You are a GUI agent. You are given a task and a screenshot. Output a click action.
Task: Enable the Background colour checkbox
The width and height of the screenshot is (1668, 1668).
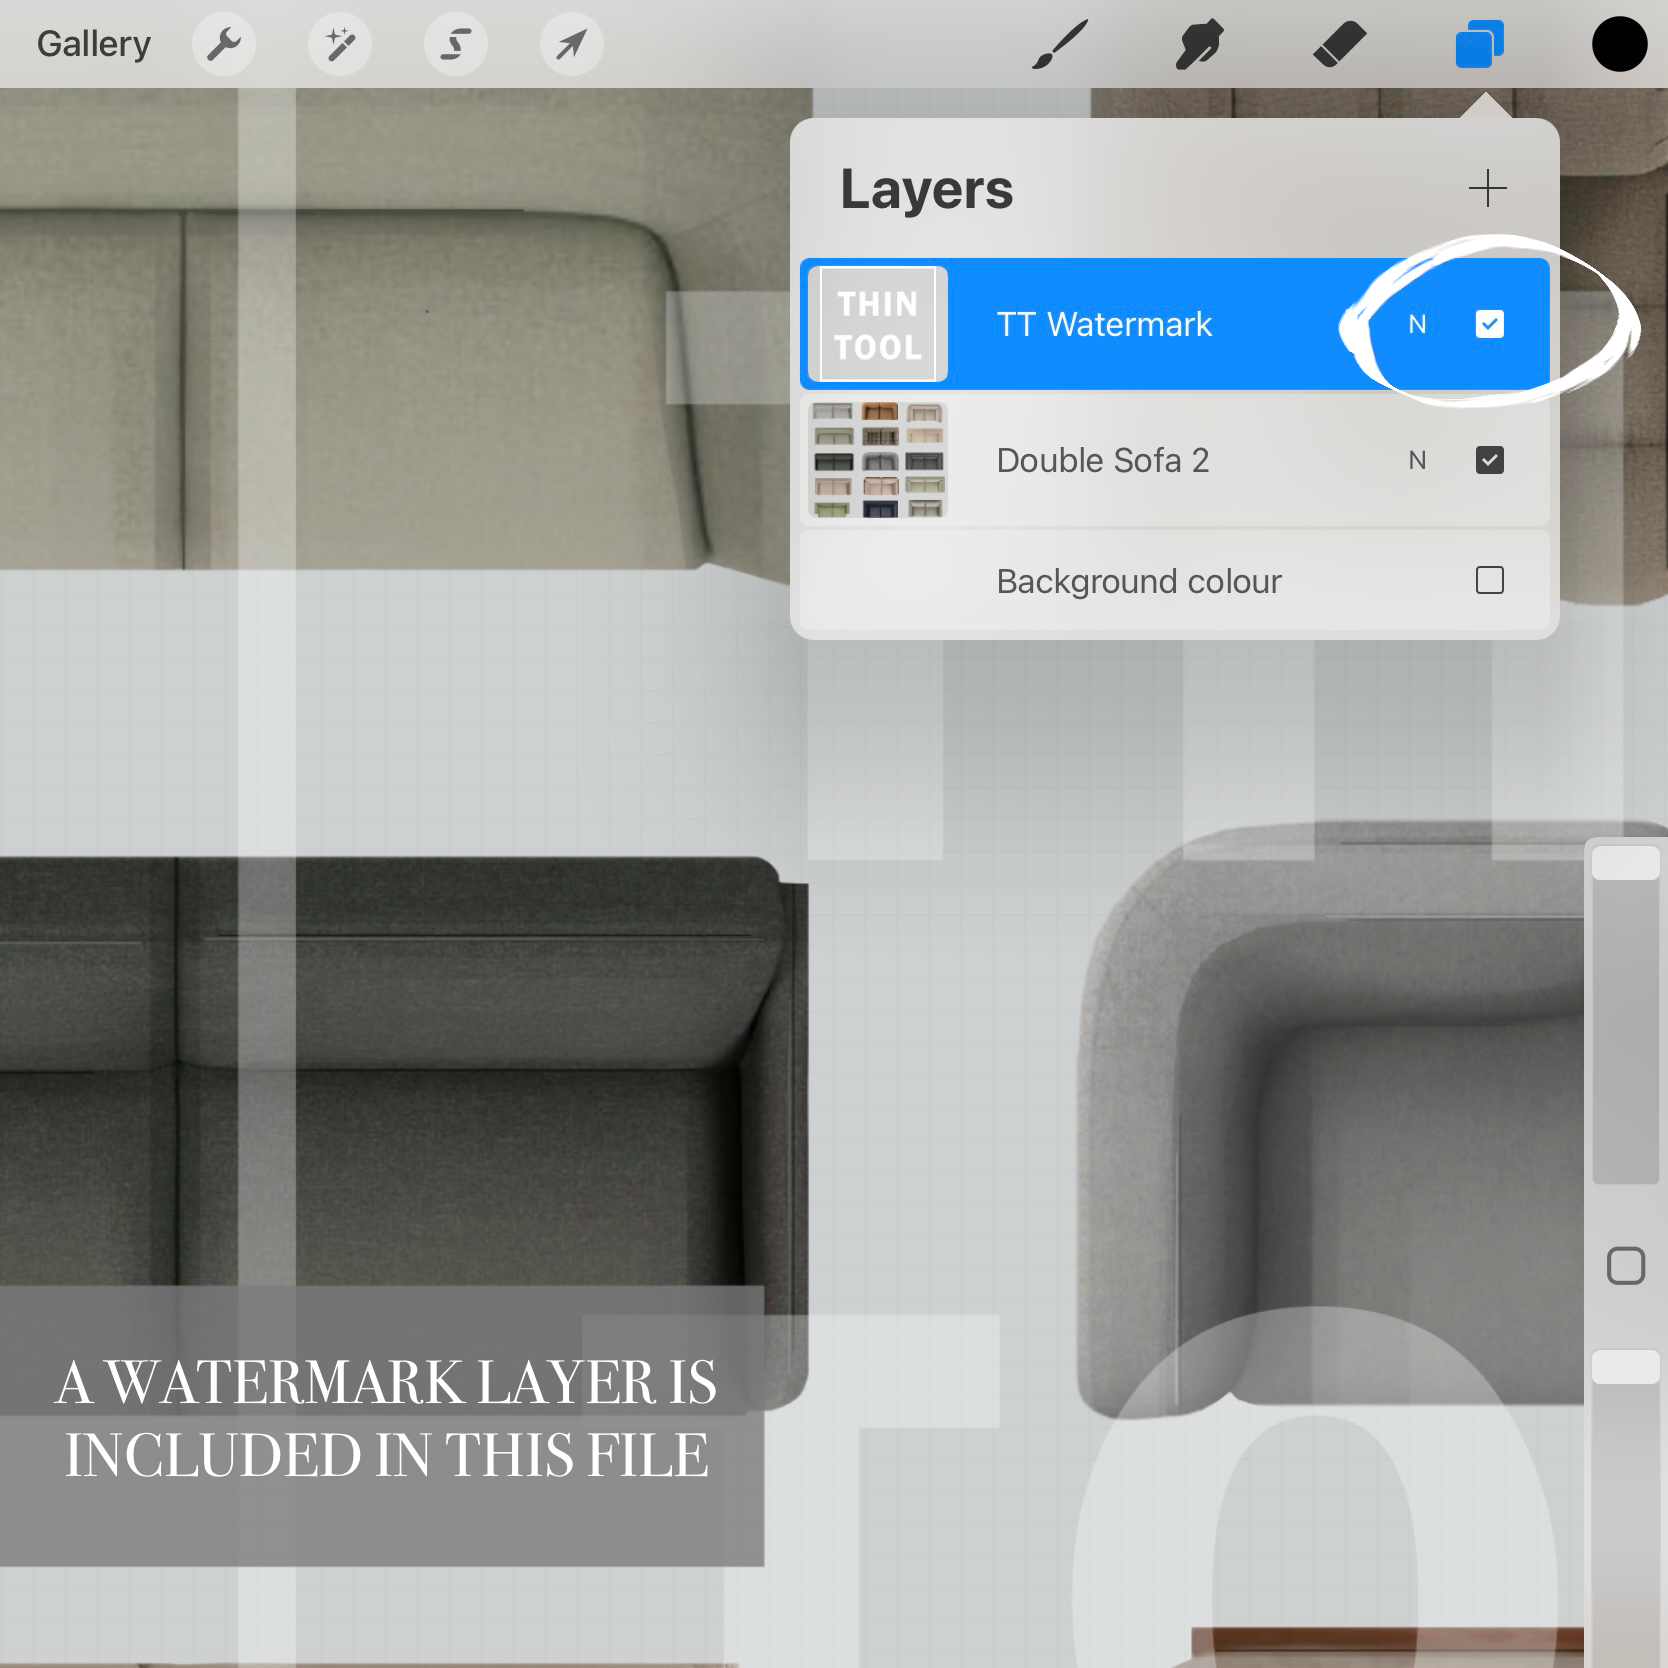pyautogui.click(x=1490, y=580)
